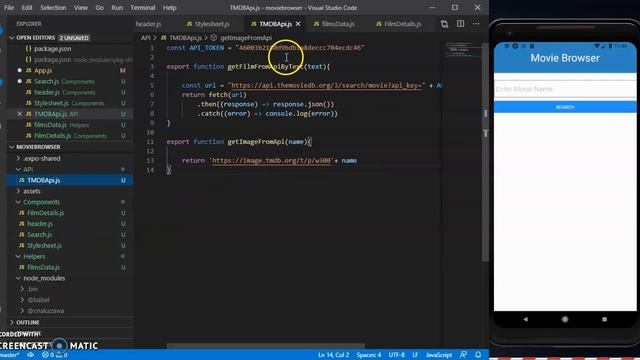This screenshot has width=640, height=360.
Task: Open the image.tmdb.org URL link
Action: pyautogui.click(x=271, y=160)
